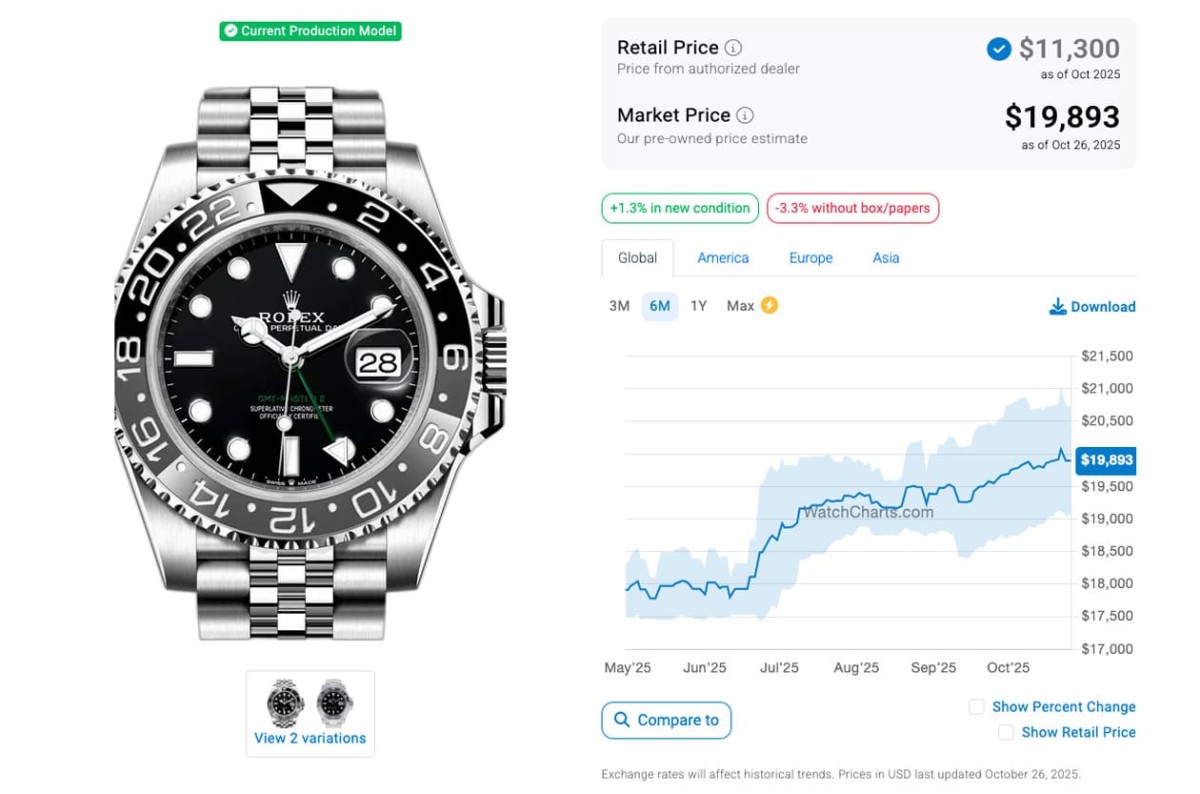Image resolution: width=1200 pixels, height=794 pixels.
Task: Click the second watch variation thumbnail
Action: pyautogui.click(x=335, y=702)
